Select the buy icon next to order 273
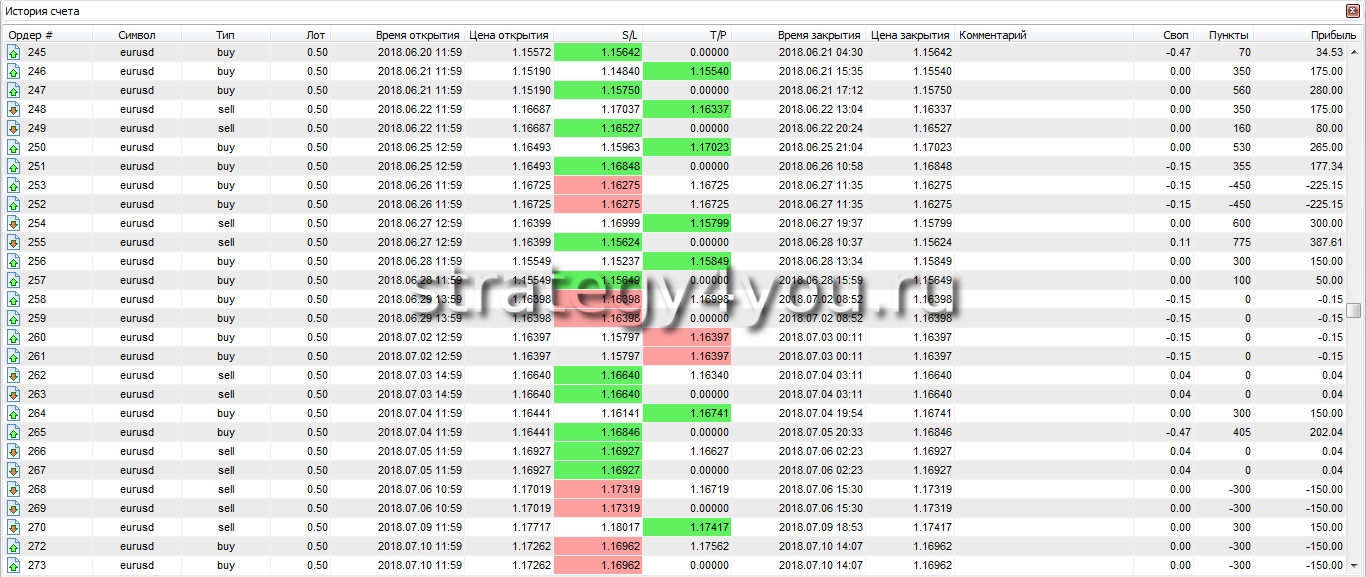 pyautogui.click(x=14, y=565)
